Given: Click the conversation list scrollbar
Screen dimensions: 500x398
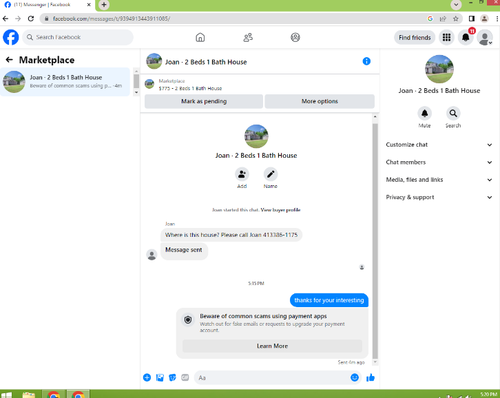Looking at the screenshot, I should coord(136,81).
